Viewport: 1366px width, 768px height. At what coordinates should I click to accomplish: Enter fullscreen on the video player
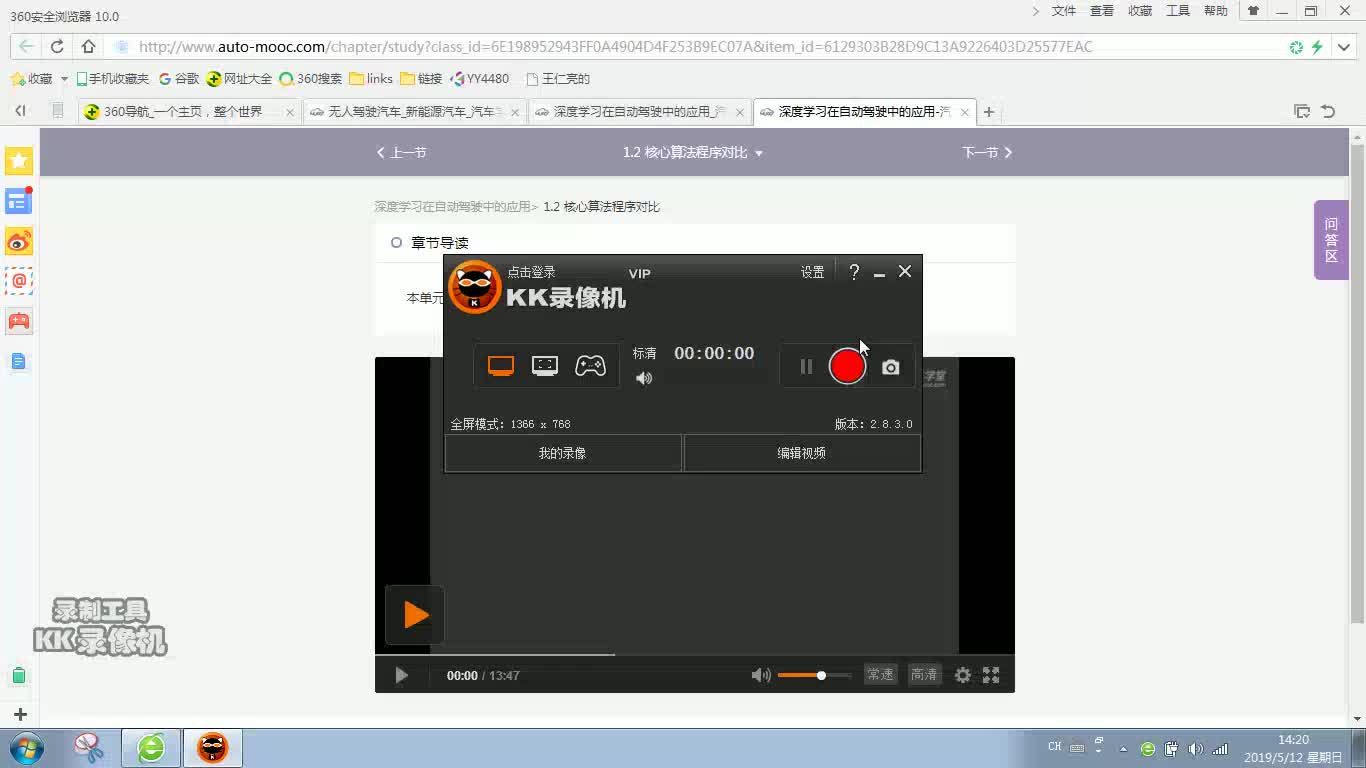991,675
